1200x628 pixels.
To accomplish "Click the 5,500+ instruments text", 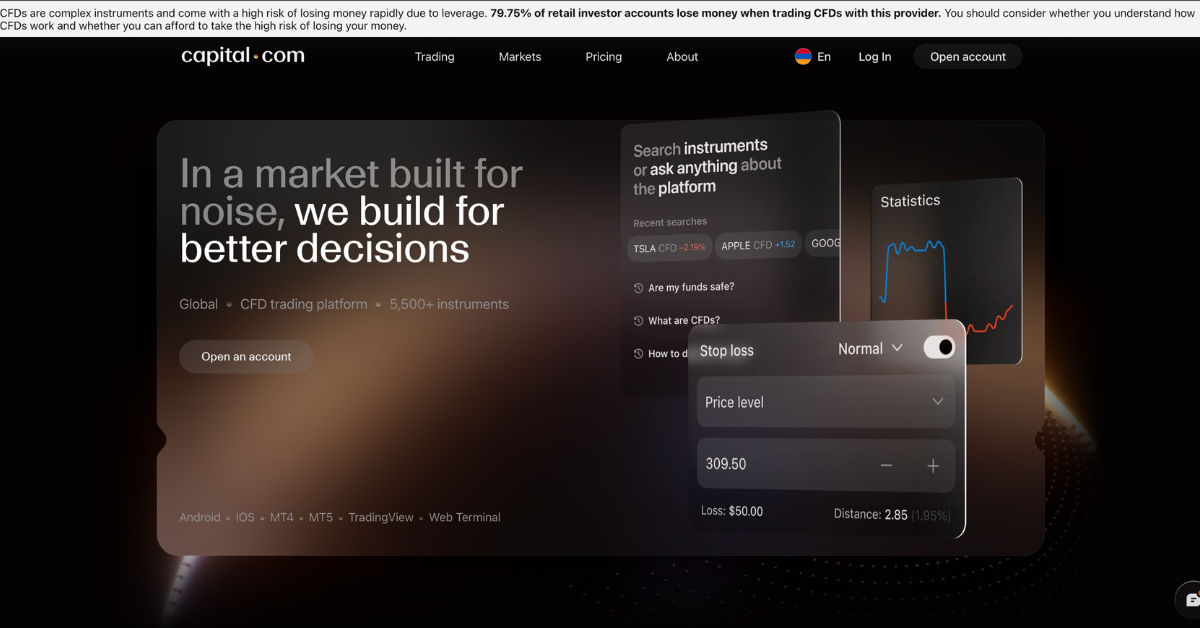I will coord(449,304).
